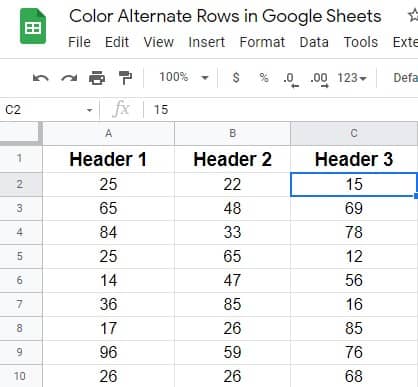Click the formula bar showing 15
This screenshot has width=418, height=387.
[x=282, y=110]
